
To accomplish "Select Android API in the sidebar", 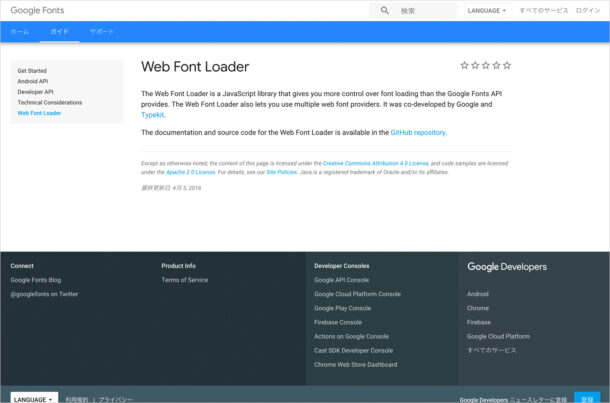I will [33, 81].
